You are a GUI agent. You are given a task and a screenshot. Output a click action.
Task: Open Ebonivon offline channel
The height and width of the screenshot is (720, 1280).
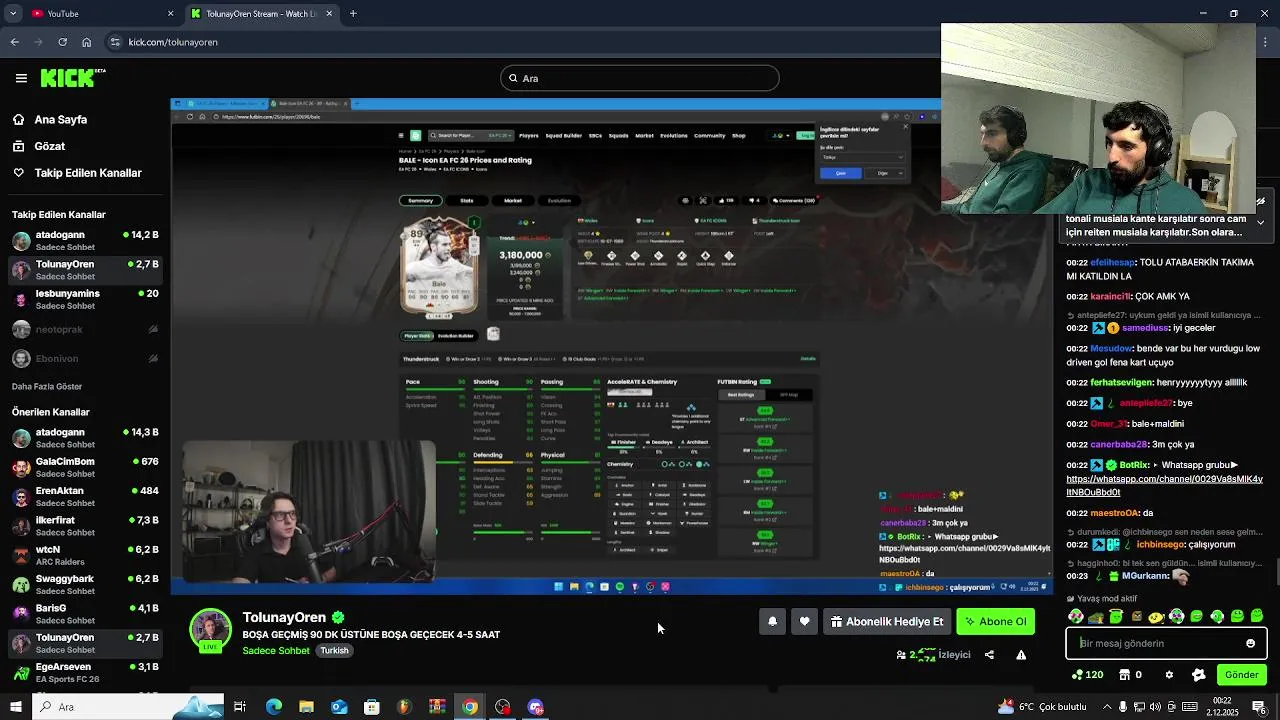(84, 358)
